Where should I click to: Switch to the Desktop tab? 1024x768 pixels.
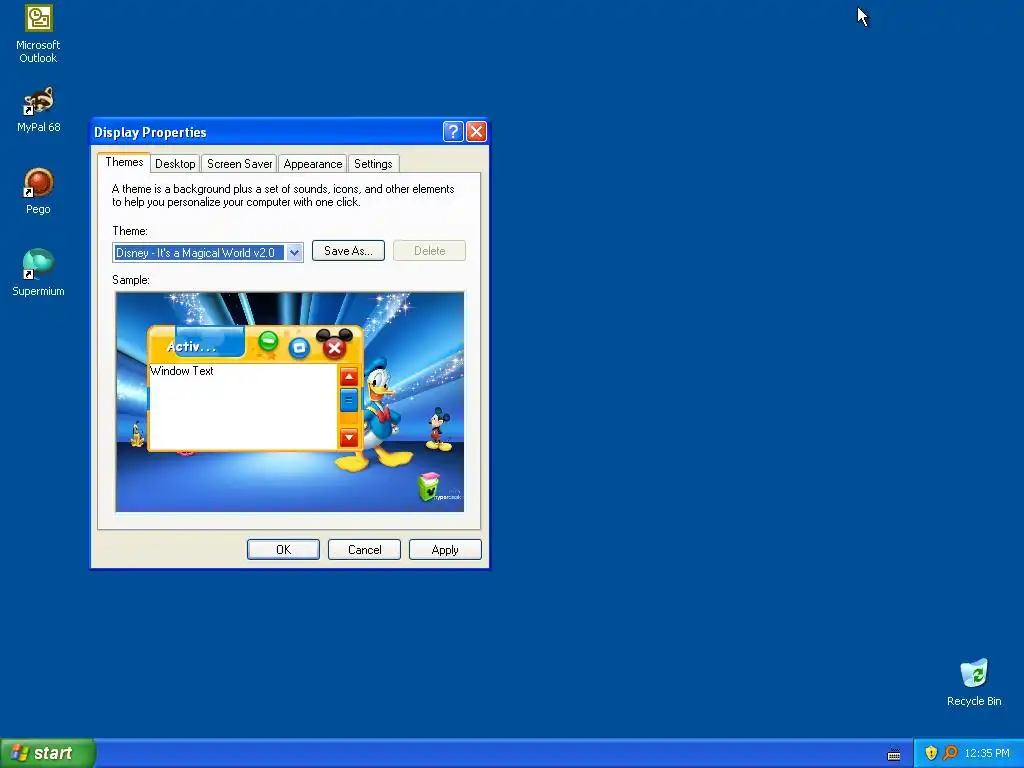coord(175,164)
